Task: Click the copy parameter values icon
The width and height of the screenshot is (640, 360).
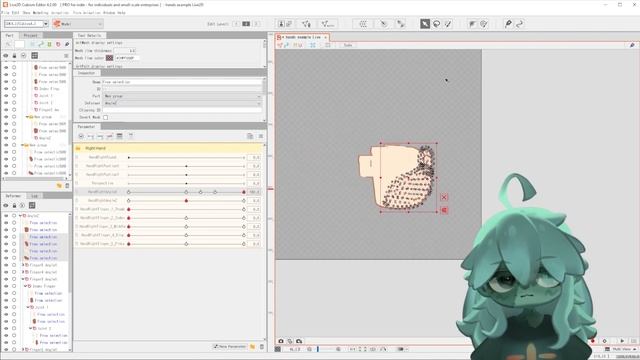Action: coord(250,136)
